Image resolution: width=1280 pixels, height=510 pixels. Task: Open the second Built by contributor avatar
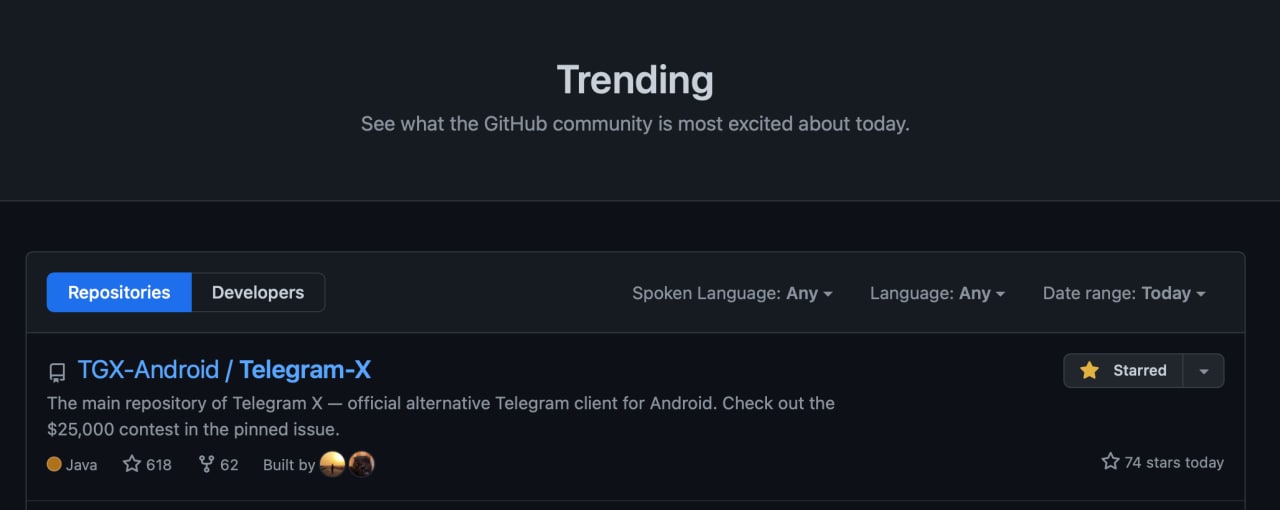coord(361,464)
